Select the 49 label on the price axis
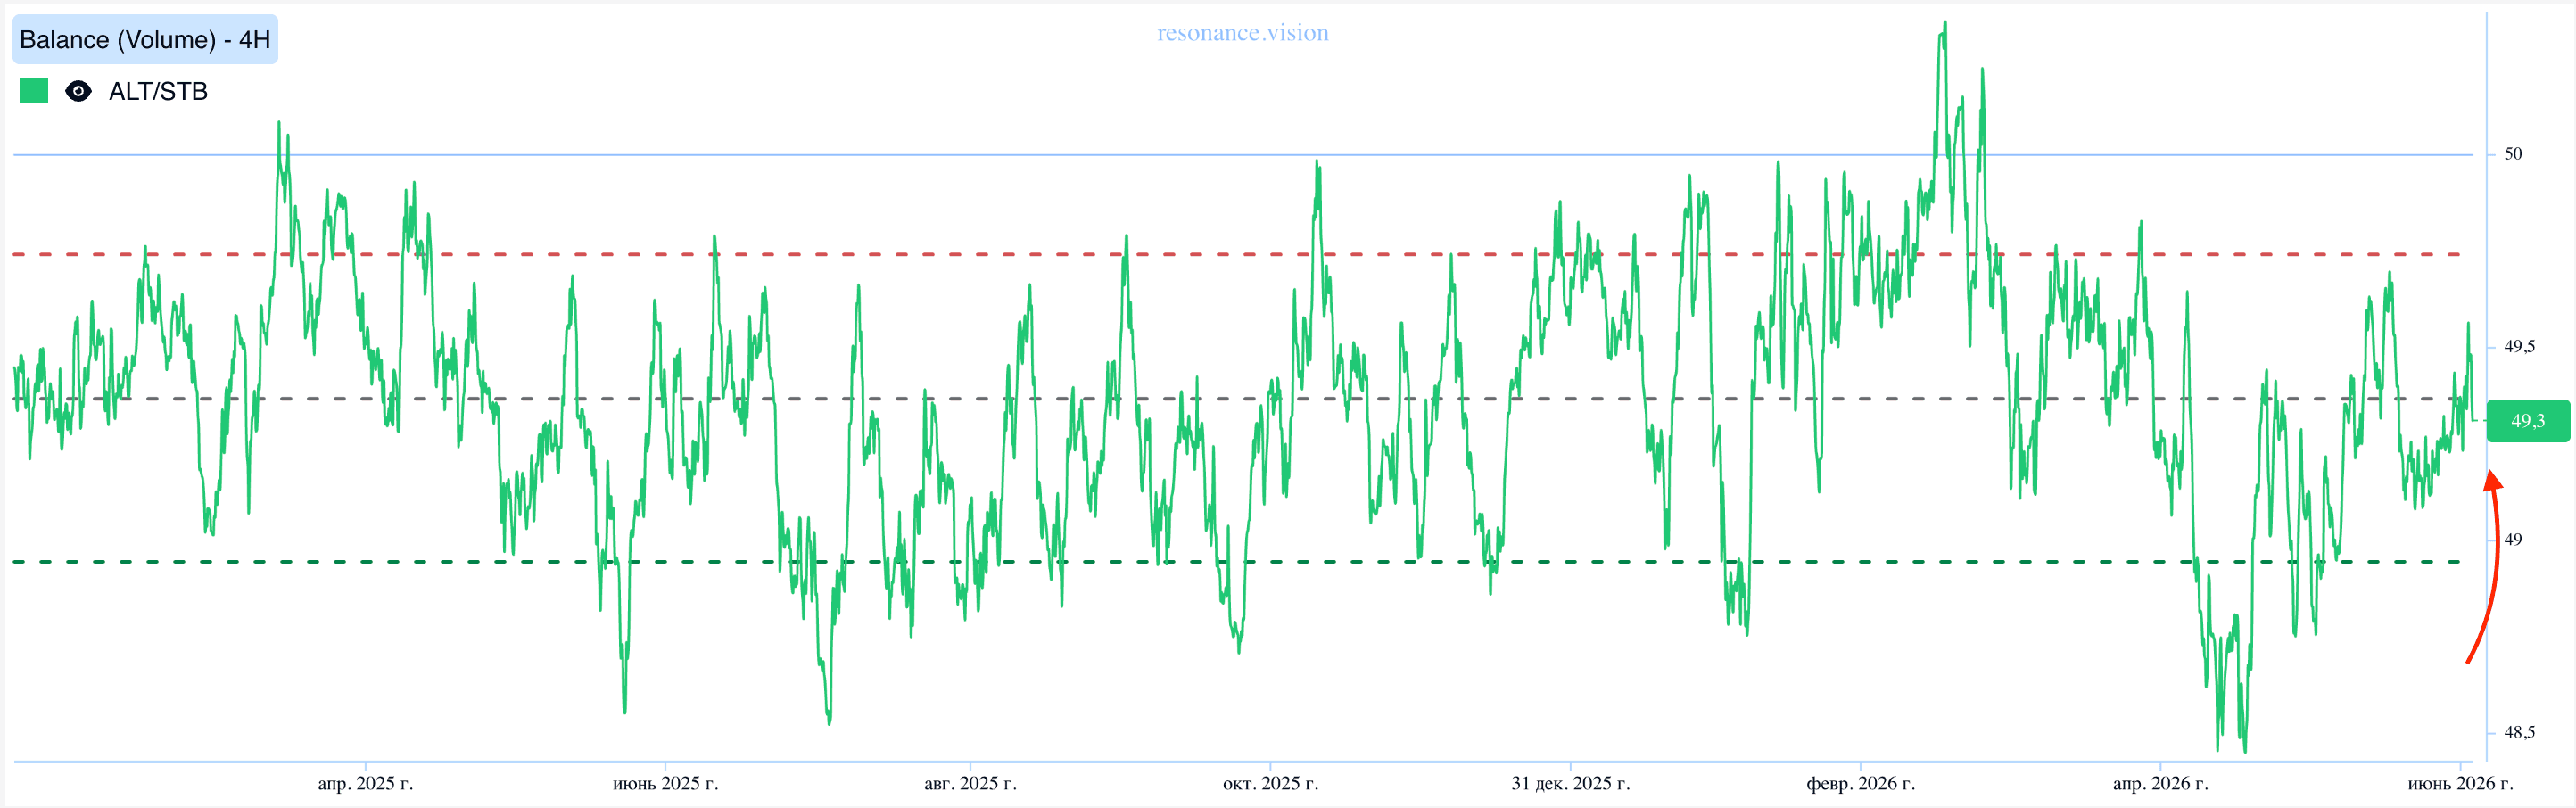2576x808 pixels. tap(2512, 540)
